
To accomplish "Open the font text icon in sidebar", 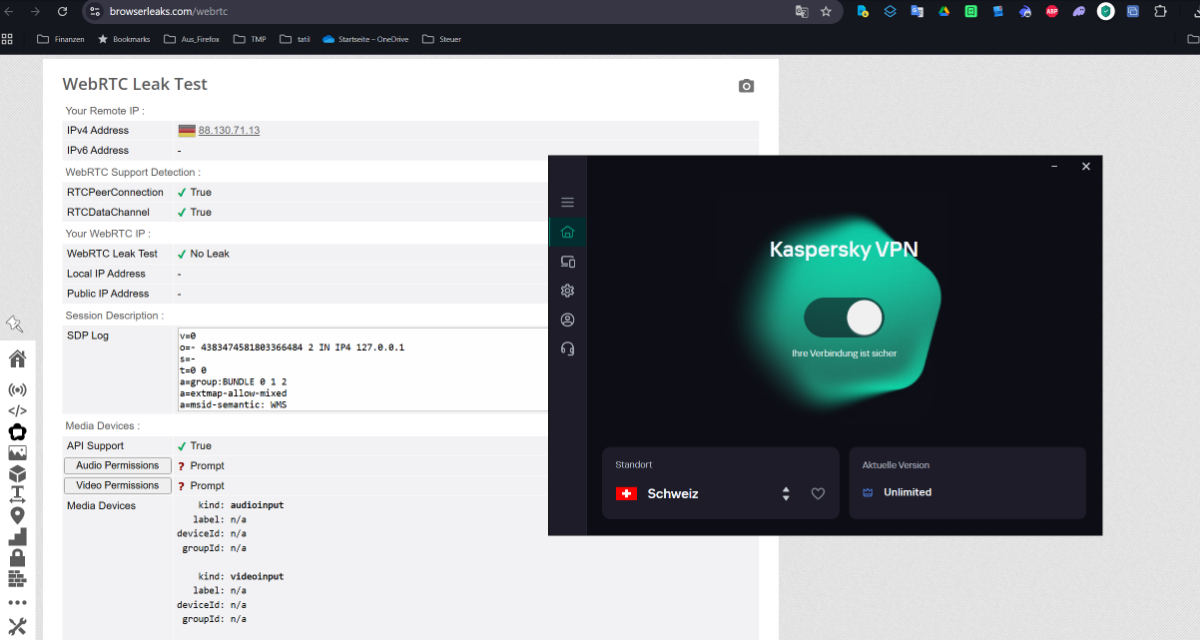I will pyautogui.click(x=17, y=495).
